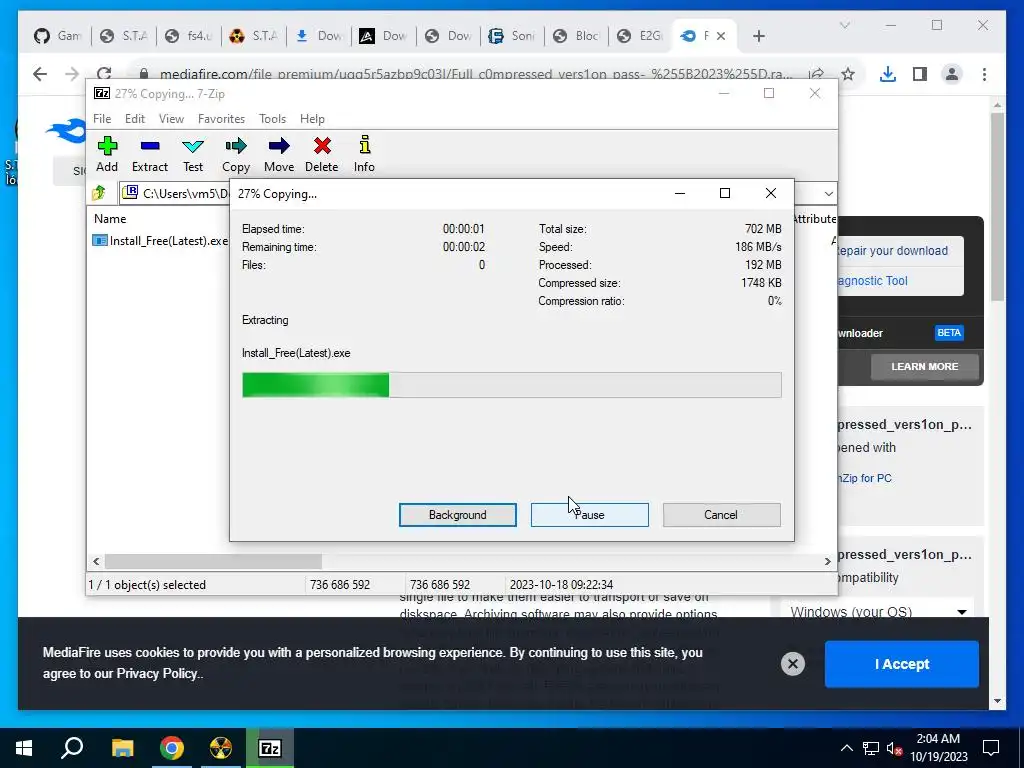The image size is (1024, 768).
Task: Click the I Accept cookies button
Action: pyautogui.click(x=901, y=664)
